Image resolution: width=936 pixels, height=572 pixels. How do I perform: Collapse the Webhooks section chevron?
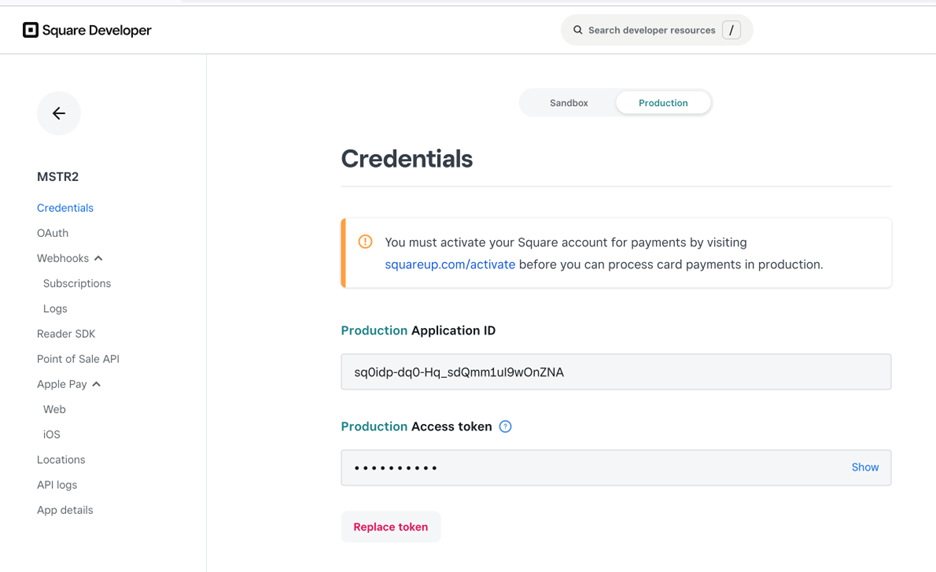[98, 259]
